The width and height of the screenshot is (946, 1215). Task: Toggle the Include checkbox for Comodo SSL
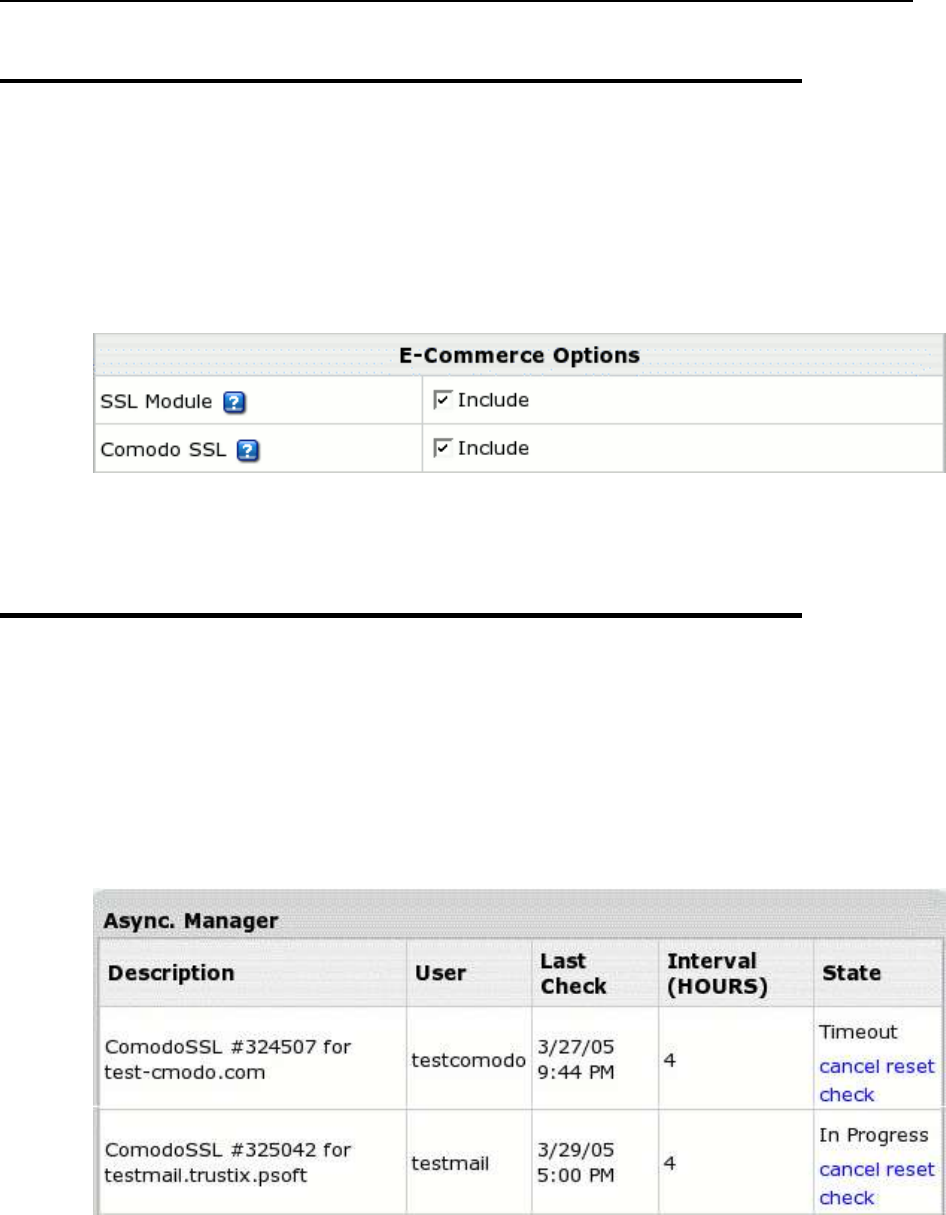(x=442, y=448)
